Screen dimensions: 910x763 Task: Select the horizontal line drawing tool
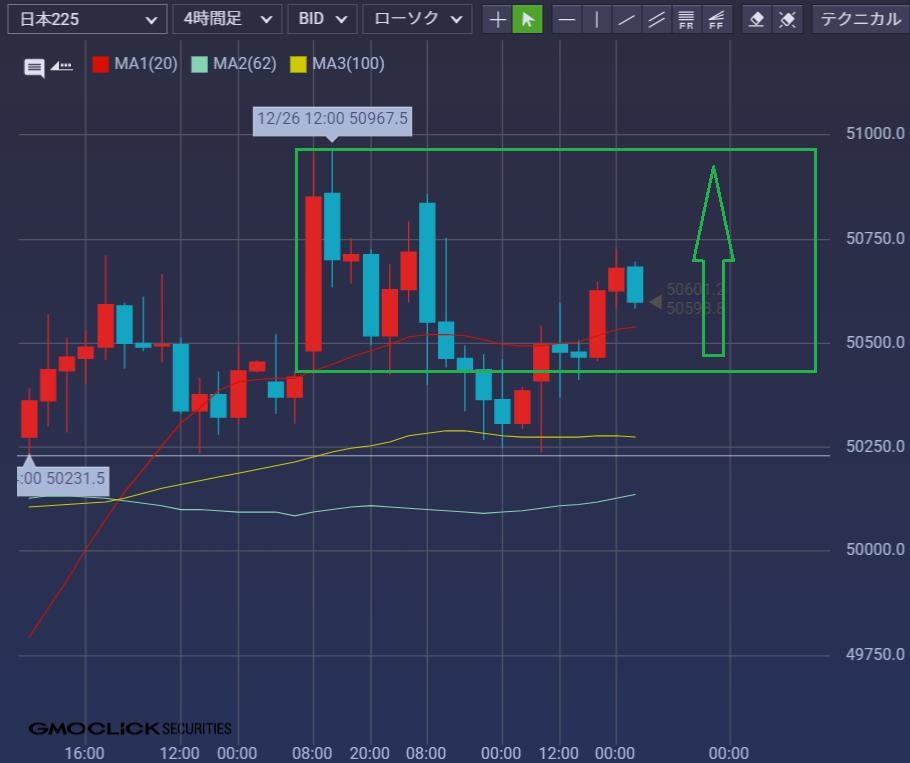click(x=567, y=19)
